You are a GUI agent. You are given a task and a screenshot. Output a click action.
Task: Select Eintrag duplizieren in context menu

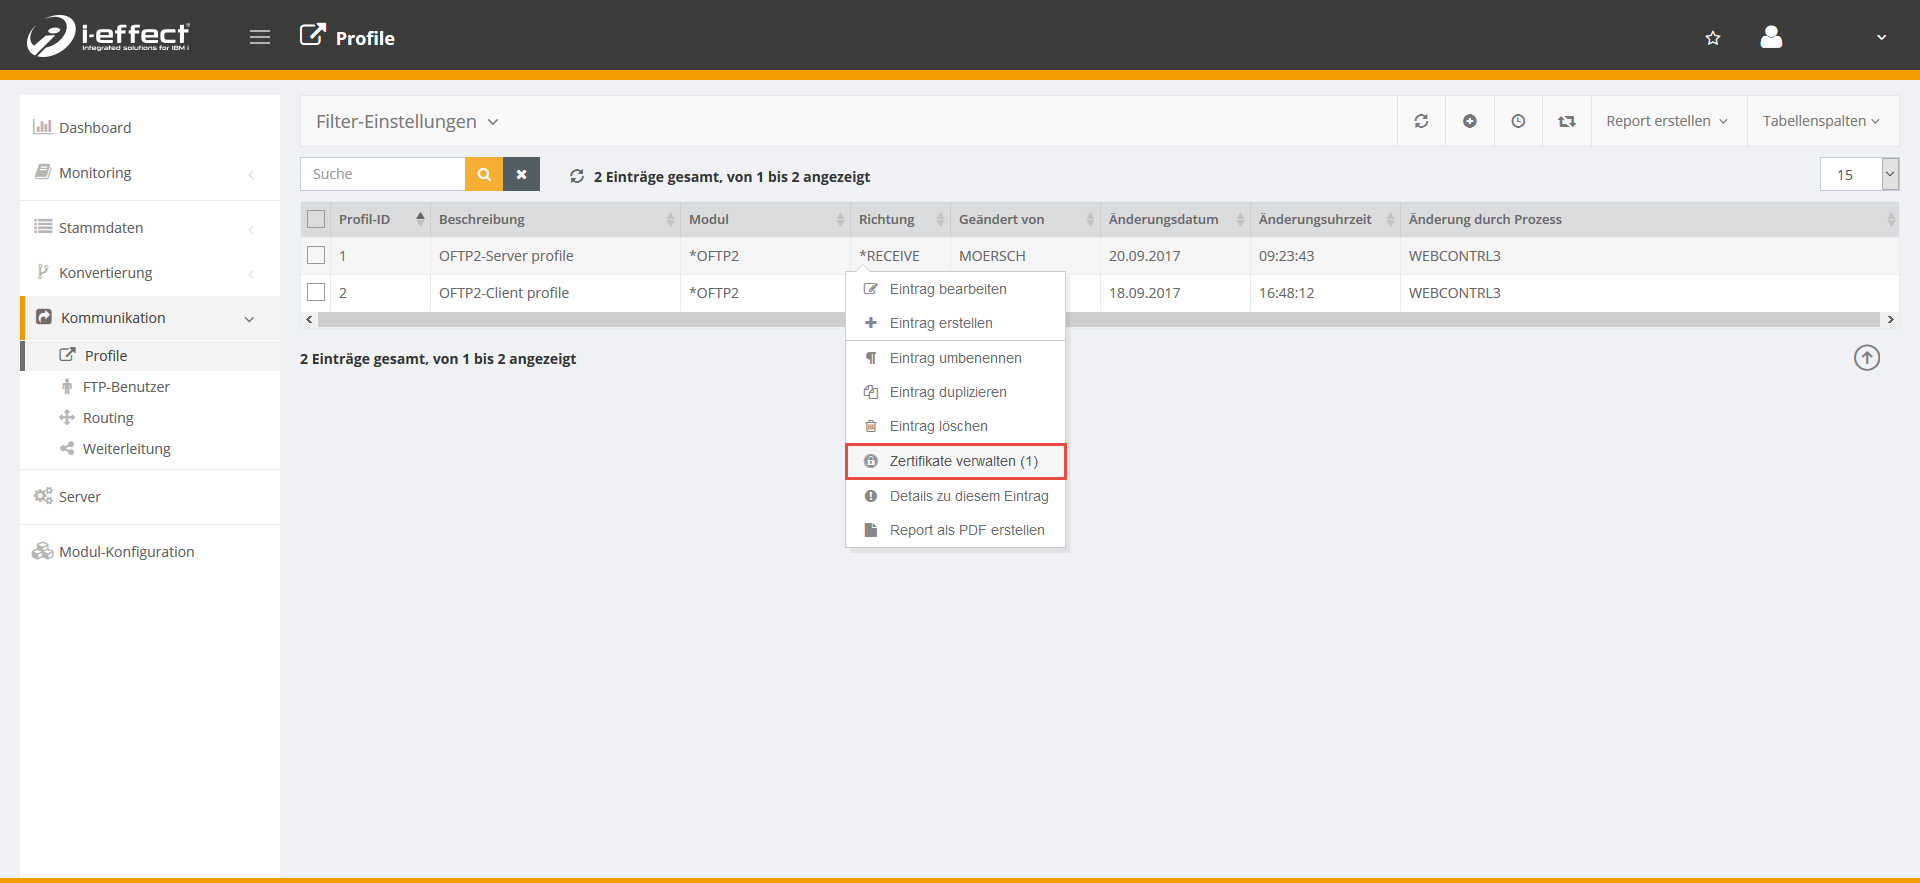(x=947, y=392)
